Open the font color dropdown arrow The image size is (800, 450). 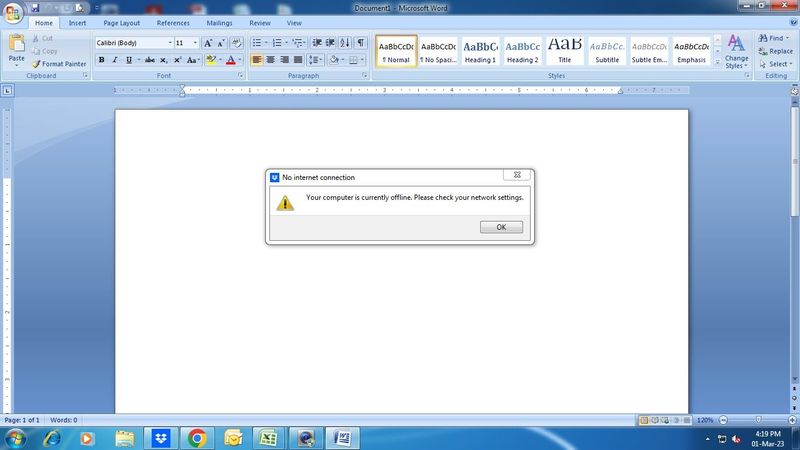coord(240,60)
